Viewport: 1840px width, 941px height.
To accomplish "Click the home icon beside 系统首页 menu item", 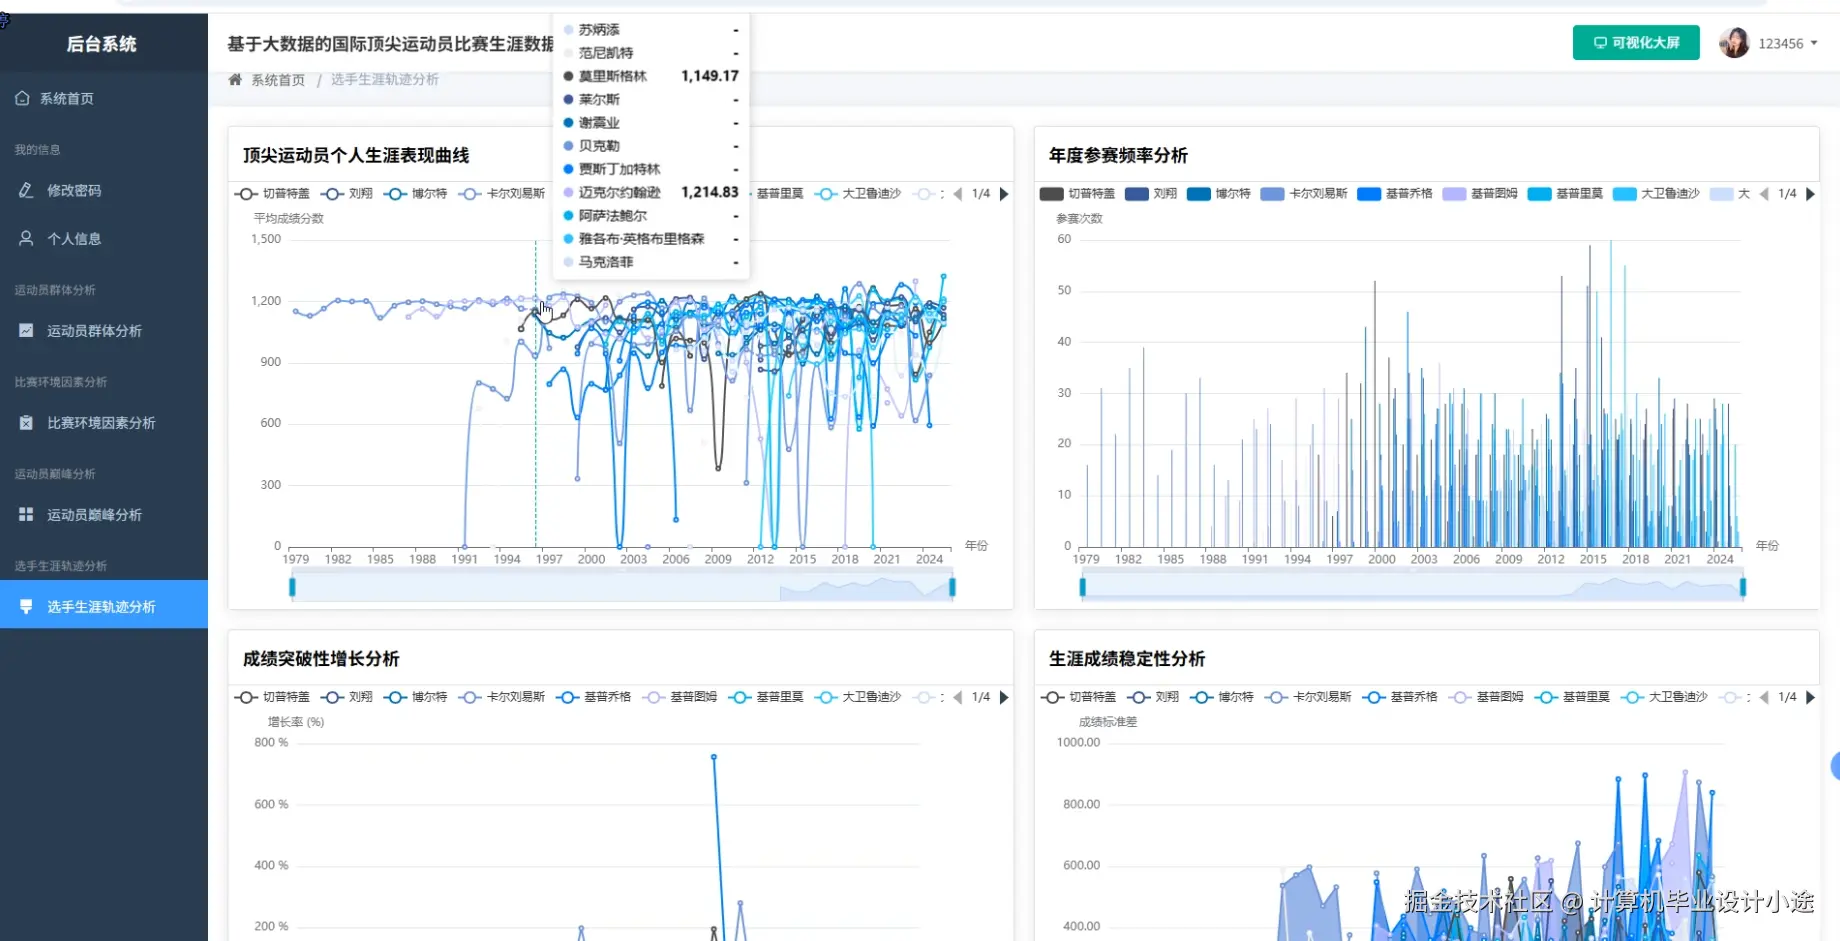I will (x=22, y=98).
